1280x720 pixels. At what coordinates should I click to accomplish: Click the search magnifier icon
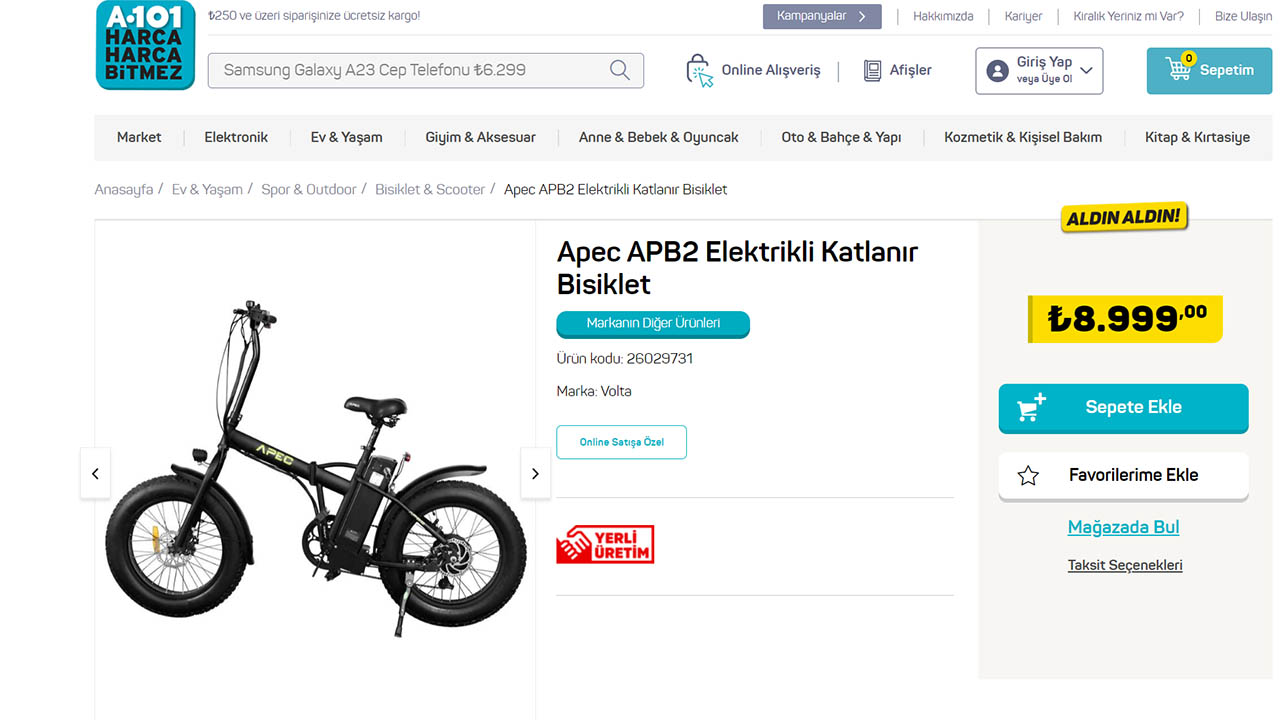(x=620, y=70)
